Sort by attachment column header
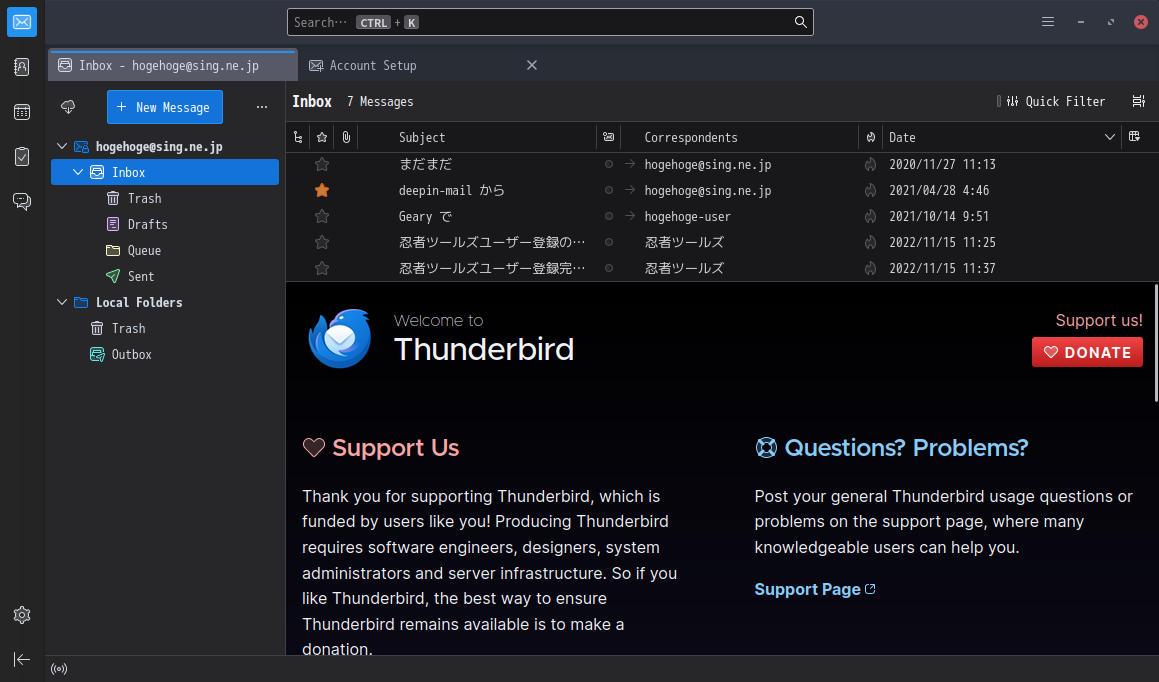 346,137
